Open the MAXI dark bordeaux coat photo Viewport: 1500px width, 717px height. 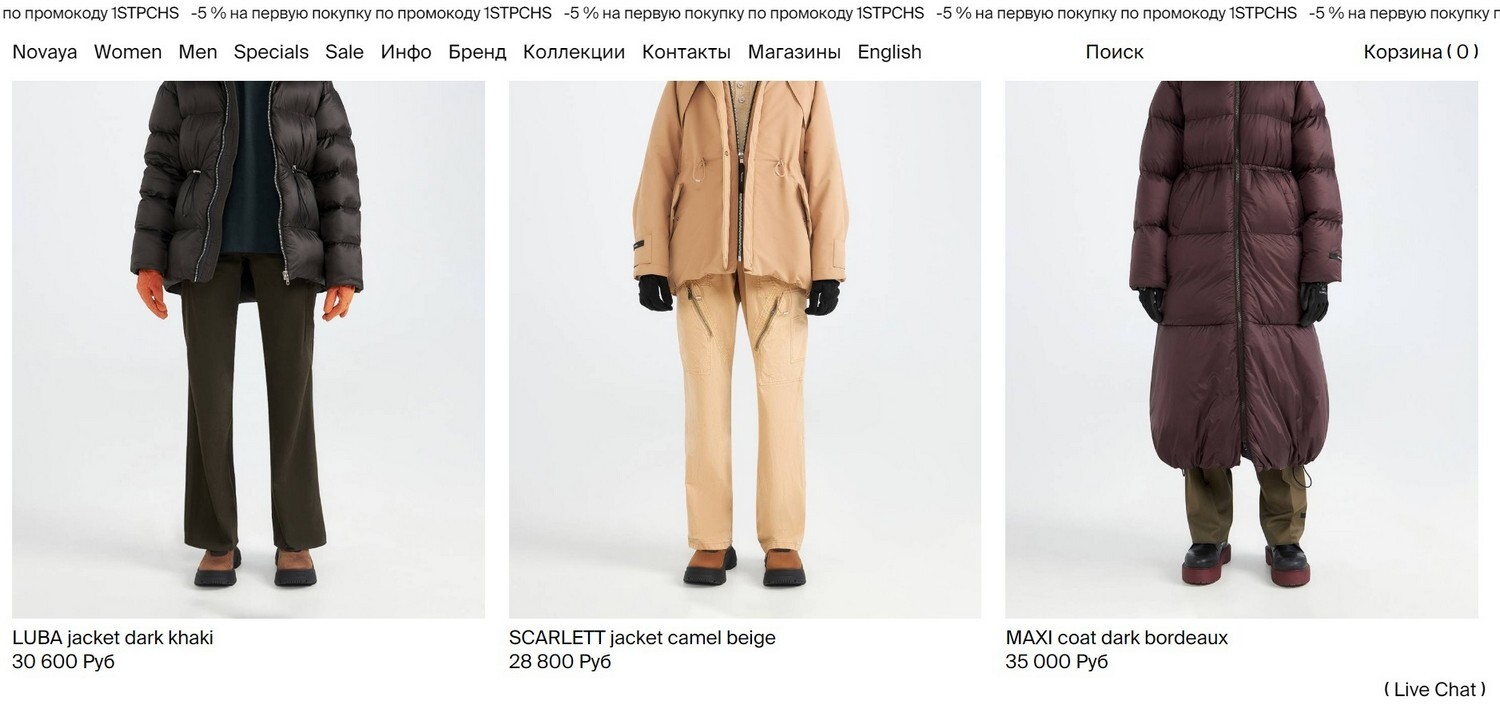coord(1242,349)
